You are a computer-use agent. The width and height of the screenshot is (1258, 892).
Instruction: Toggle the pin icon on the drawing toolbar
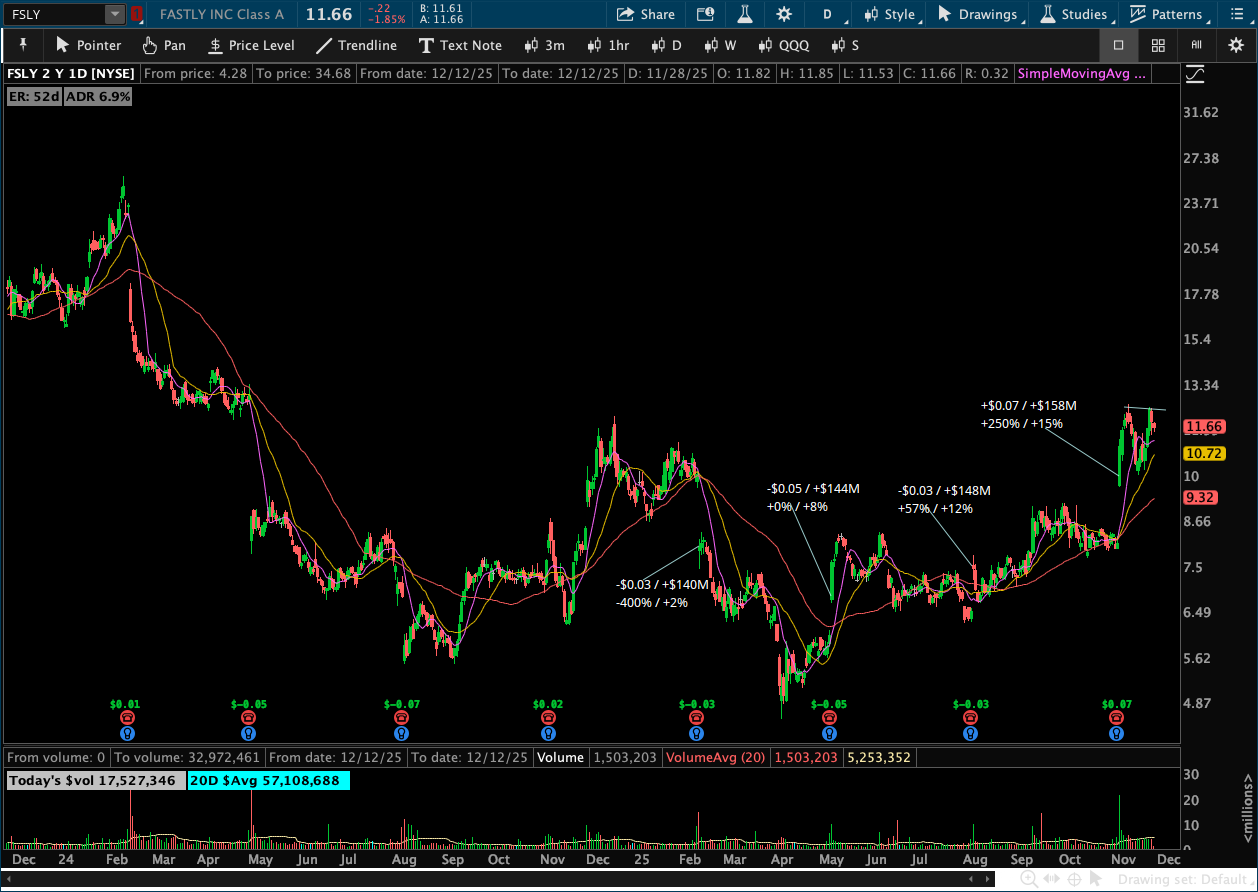pyautogui.click(x=23, y=45)
